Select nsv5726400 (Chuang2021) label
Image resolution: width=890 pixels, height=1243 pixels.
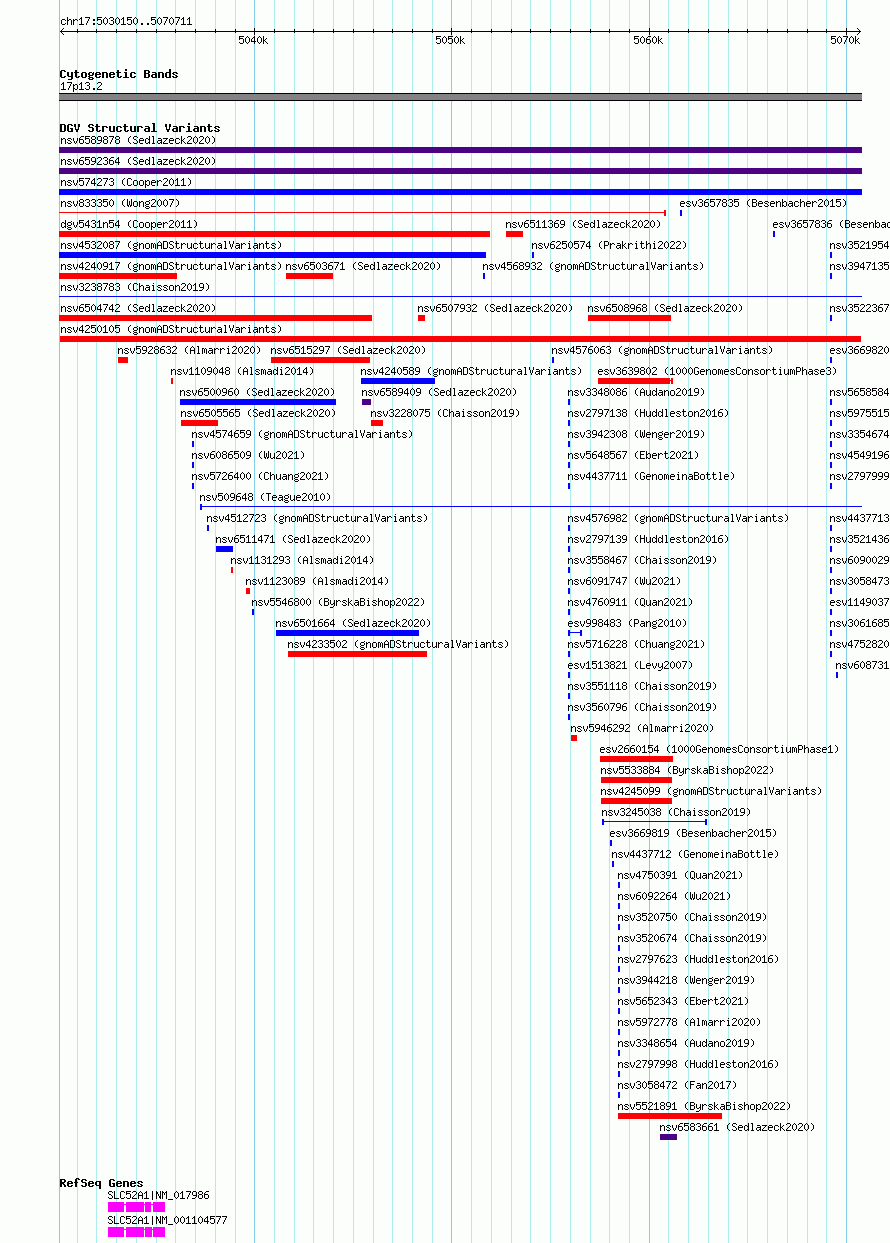click(x=260, y=476)
